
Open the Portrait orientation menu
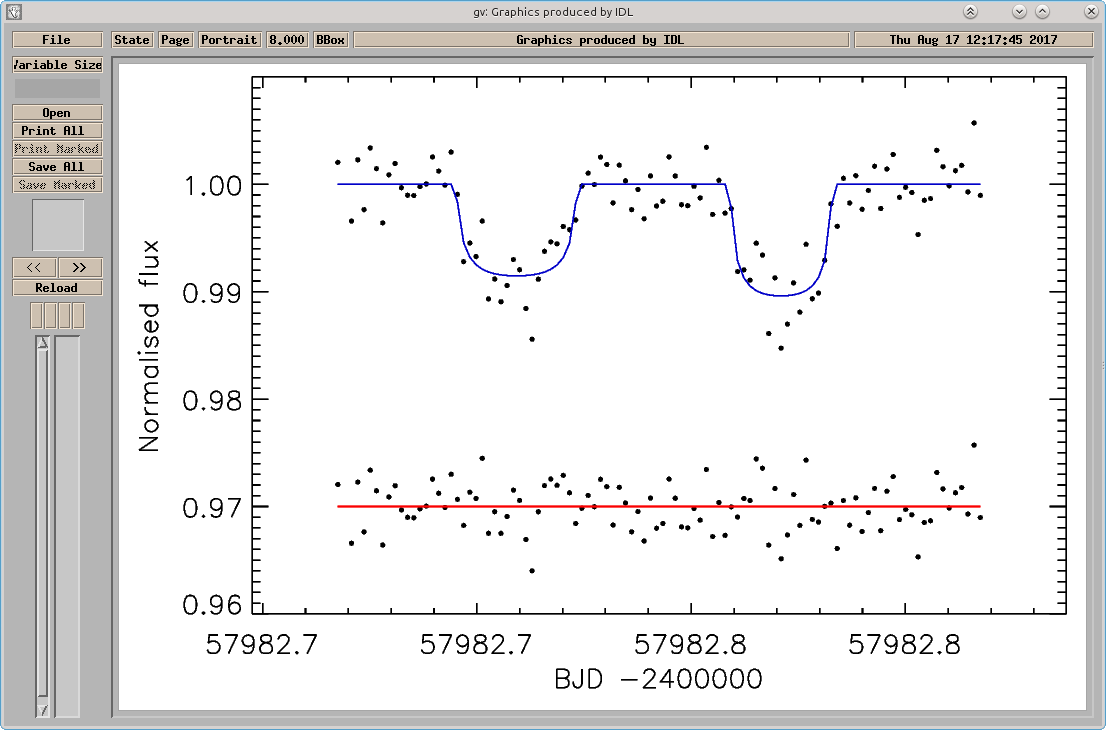click(x=229, y=39)
